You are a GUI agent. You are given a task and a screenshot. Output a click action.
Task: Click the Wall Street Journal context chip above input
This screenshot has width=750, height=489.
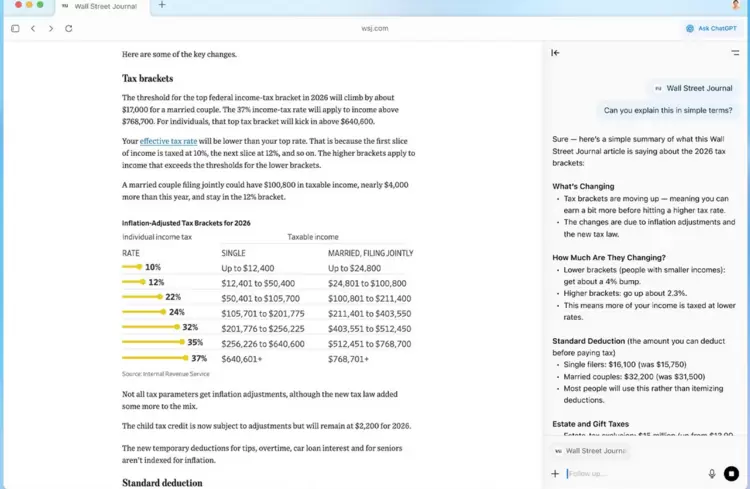(590, 451)
